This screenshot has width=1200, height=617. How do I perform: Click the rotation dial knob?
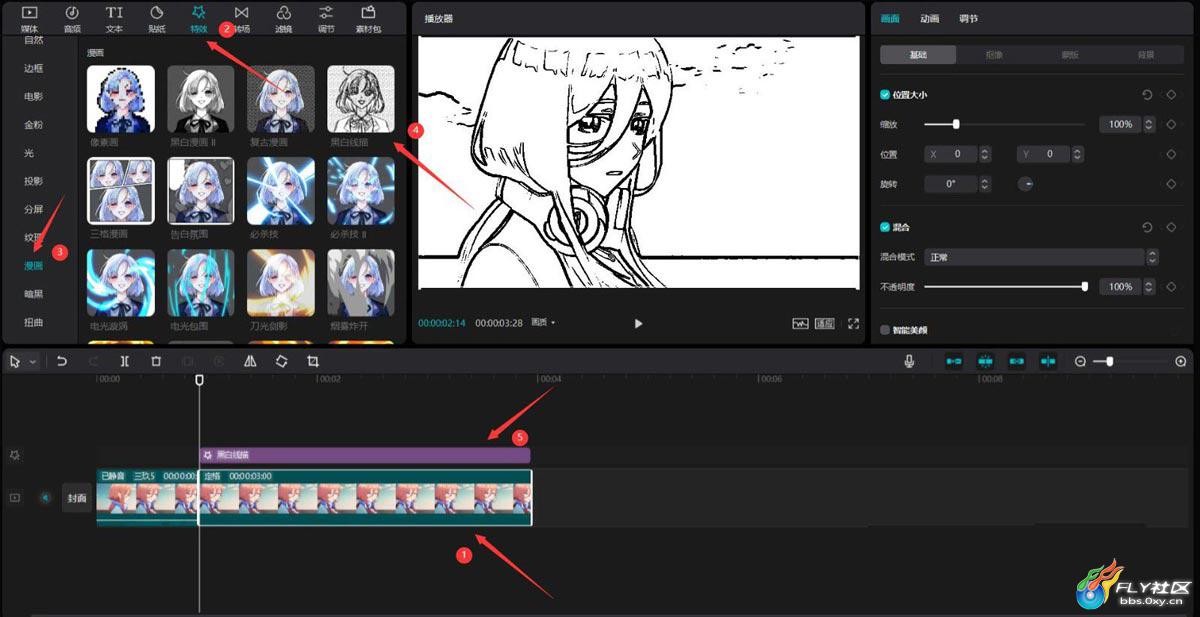(1025, 184)
